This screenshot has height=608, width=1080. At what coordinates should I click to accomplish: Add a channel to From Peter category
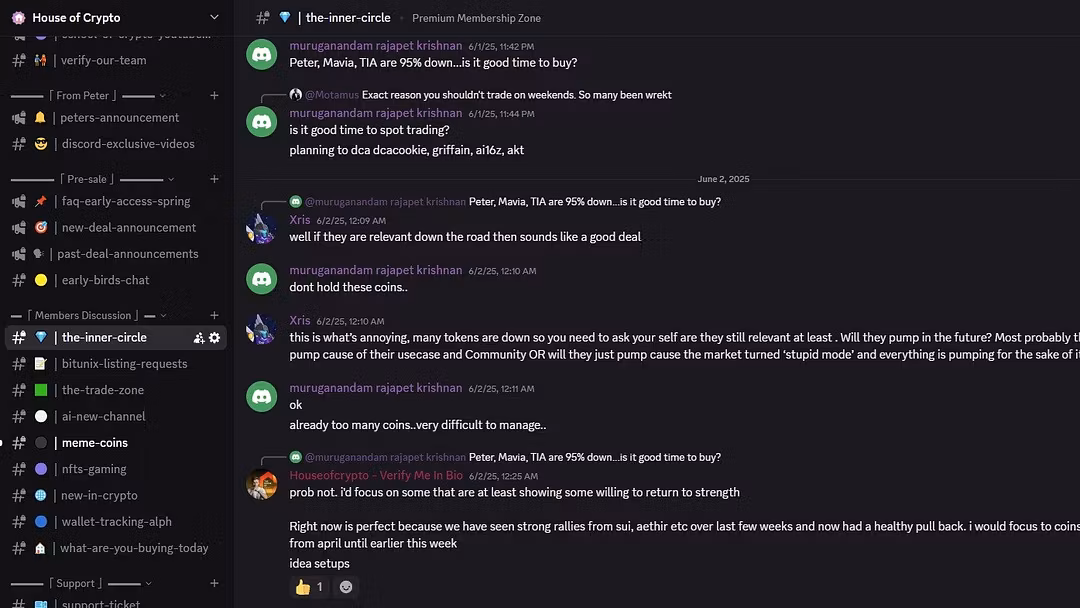[x=214, y=96]
